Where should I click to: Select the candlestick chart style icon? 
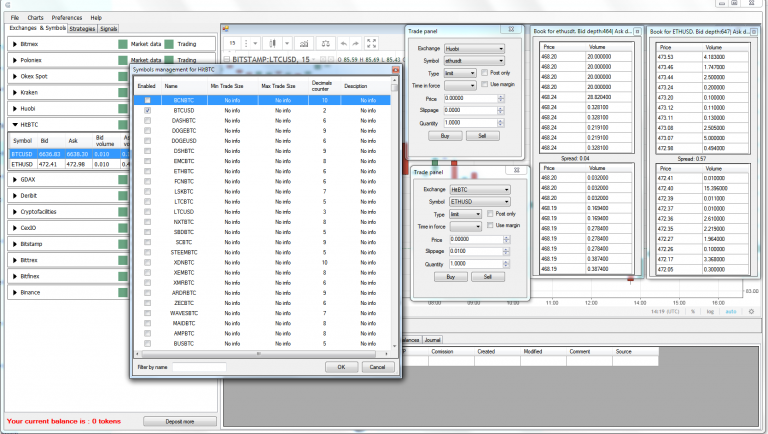coord(273,44)
